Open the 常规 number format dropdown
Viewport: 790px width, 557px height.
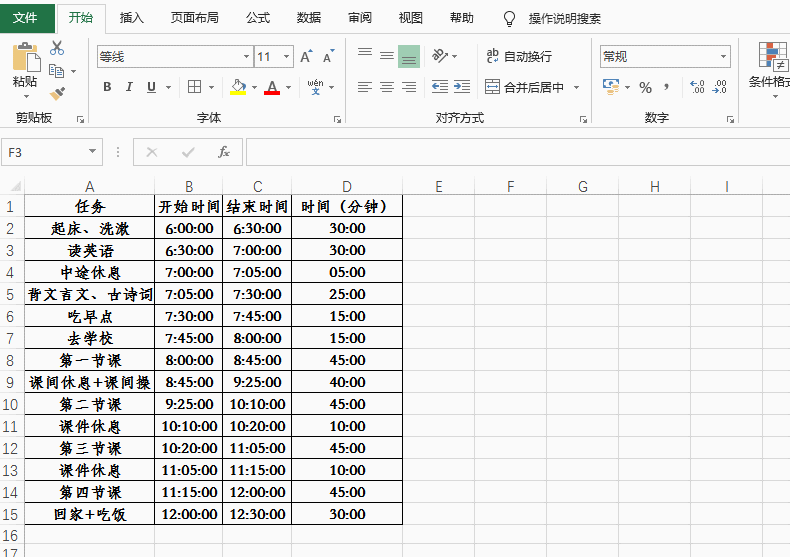723,56
